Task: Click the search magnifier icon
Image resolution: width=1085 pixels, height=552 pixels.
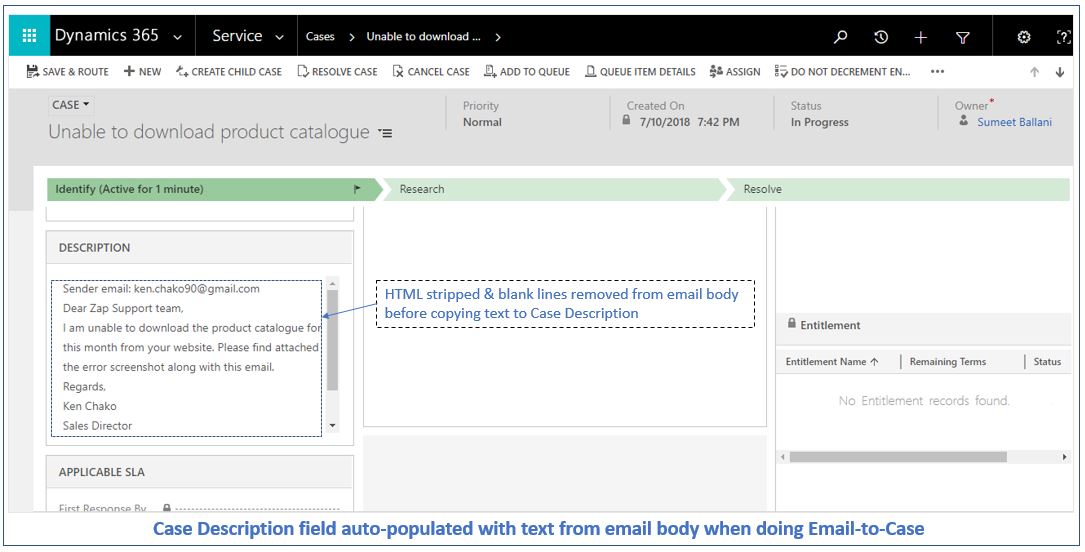Action: pos(841,37)
